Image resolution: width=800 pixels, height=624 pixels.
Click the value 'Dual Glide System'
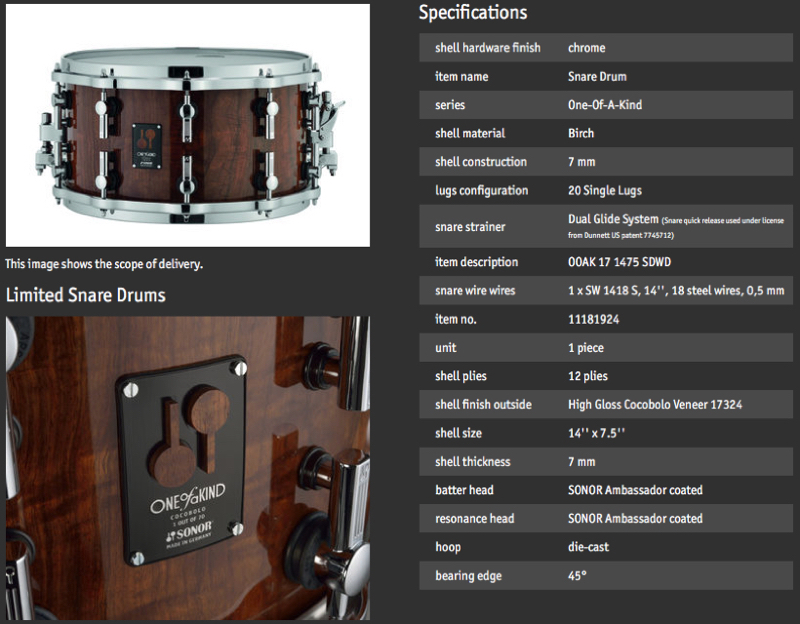(613, 219)
